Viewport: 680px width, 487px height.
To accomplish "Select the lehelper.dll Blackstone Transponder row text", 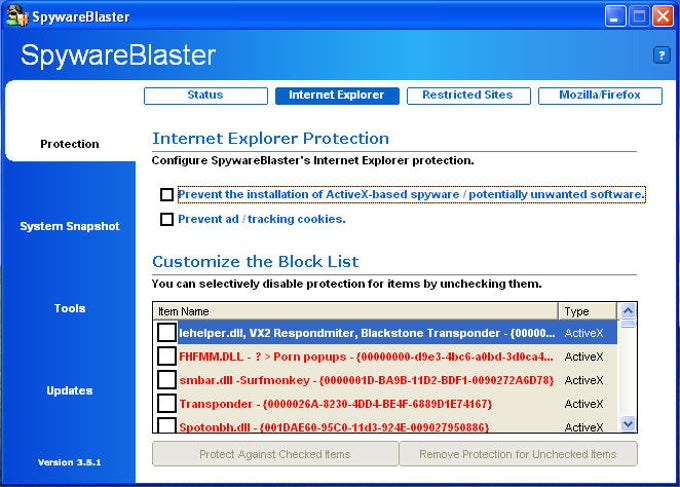I will 367,333.
